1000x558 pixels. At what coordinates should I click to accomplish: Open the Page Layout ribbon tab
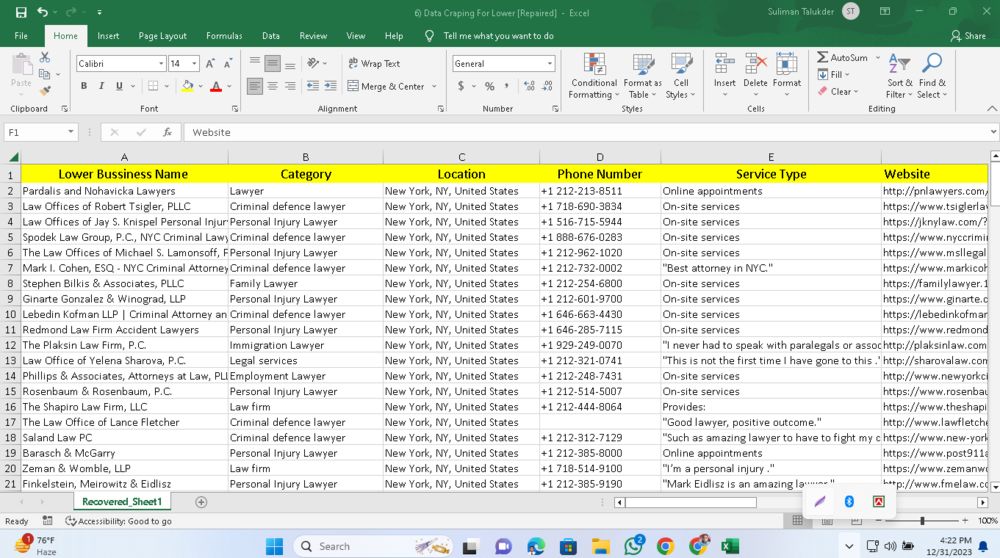162,36
